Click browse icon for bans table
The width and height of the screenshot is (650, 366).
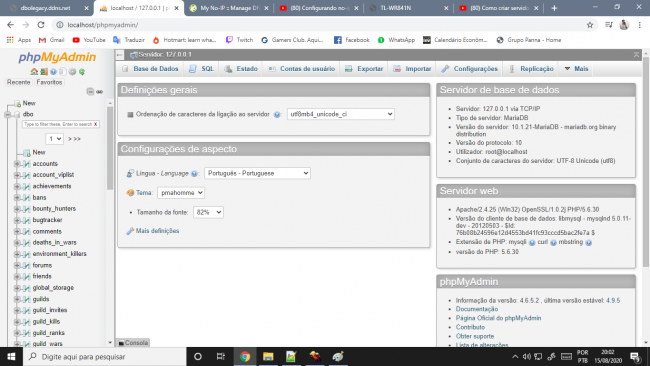[x=27, y=198]
